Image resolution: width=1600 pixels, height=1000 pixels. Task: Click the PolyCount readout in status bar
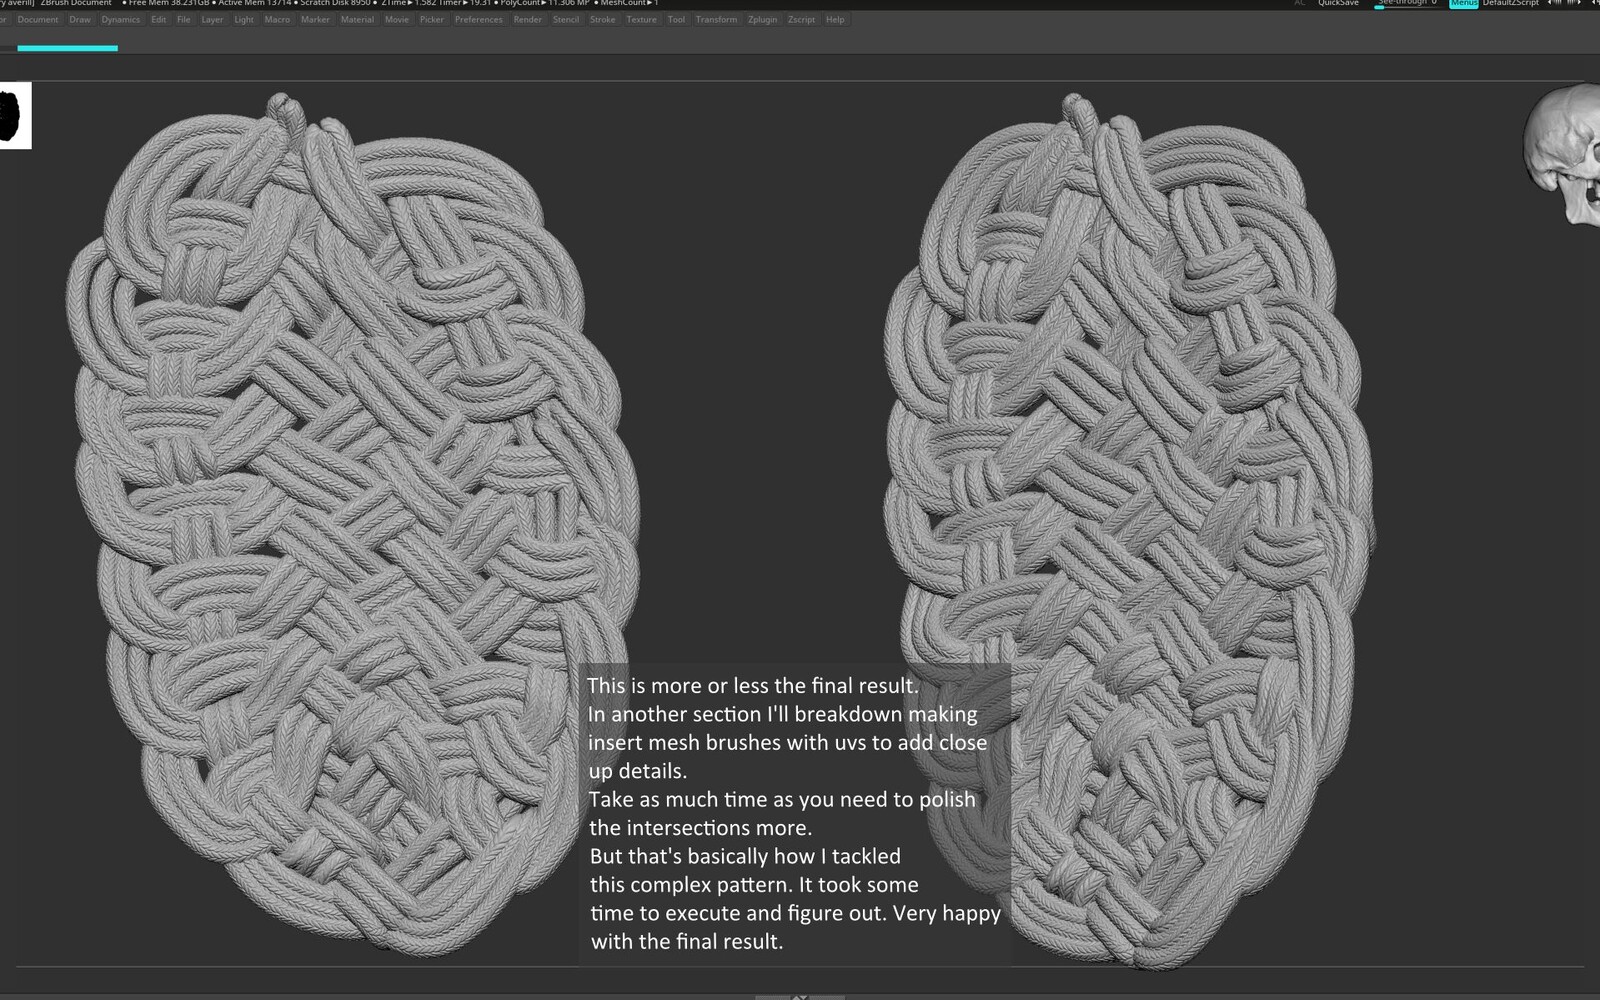pos(545,3)
